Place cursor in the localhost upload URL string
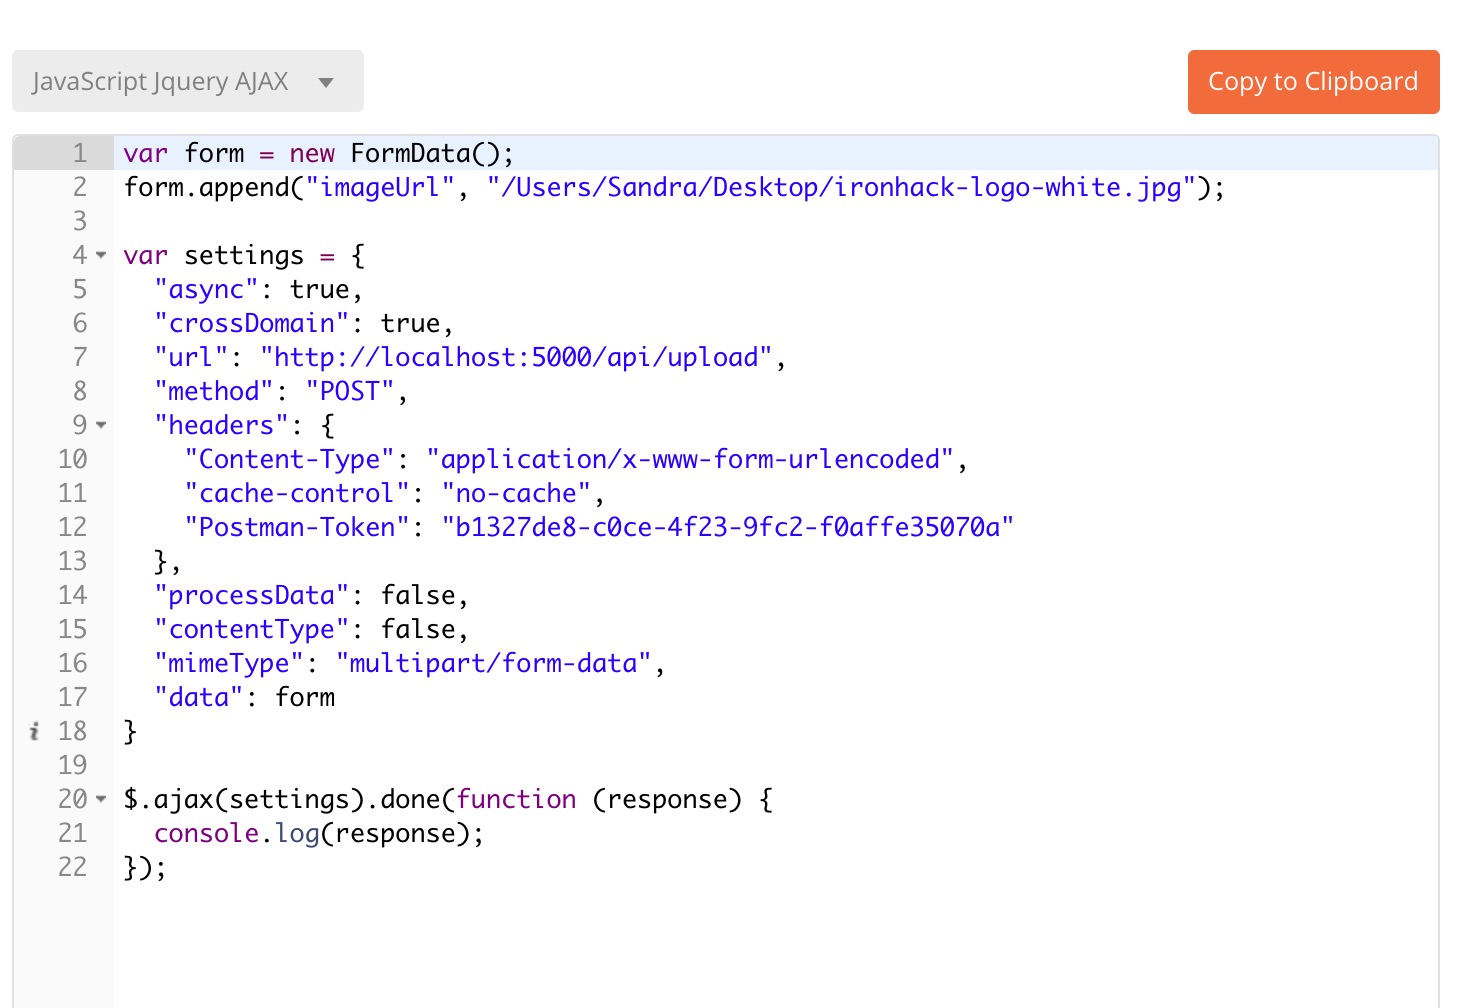 515,358
